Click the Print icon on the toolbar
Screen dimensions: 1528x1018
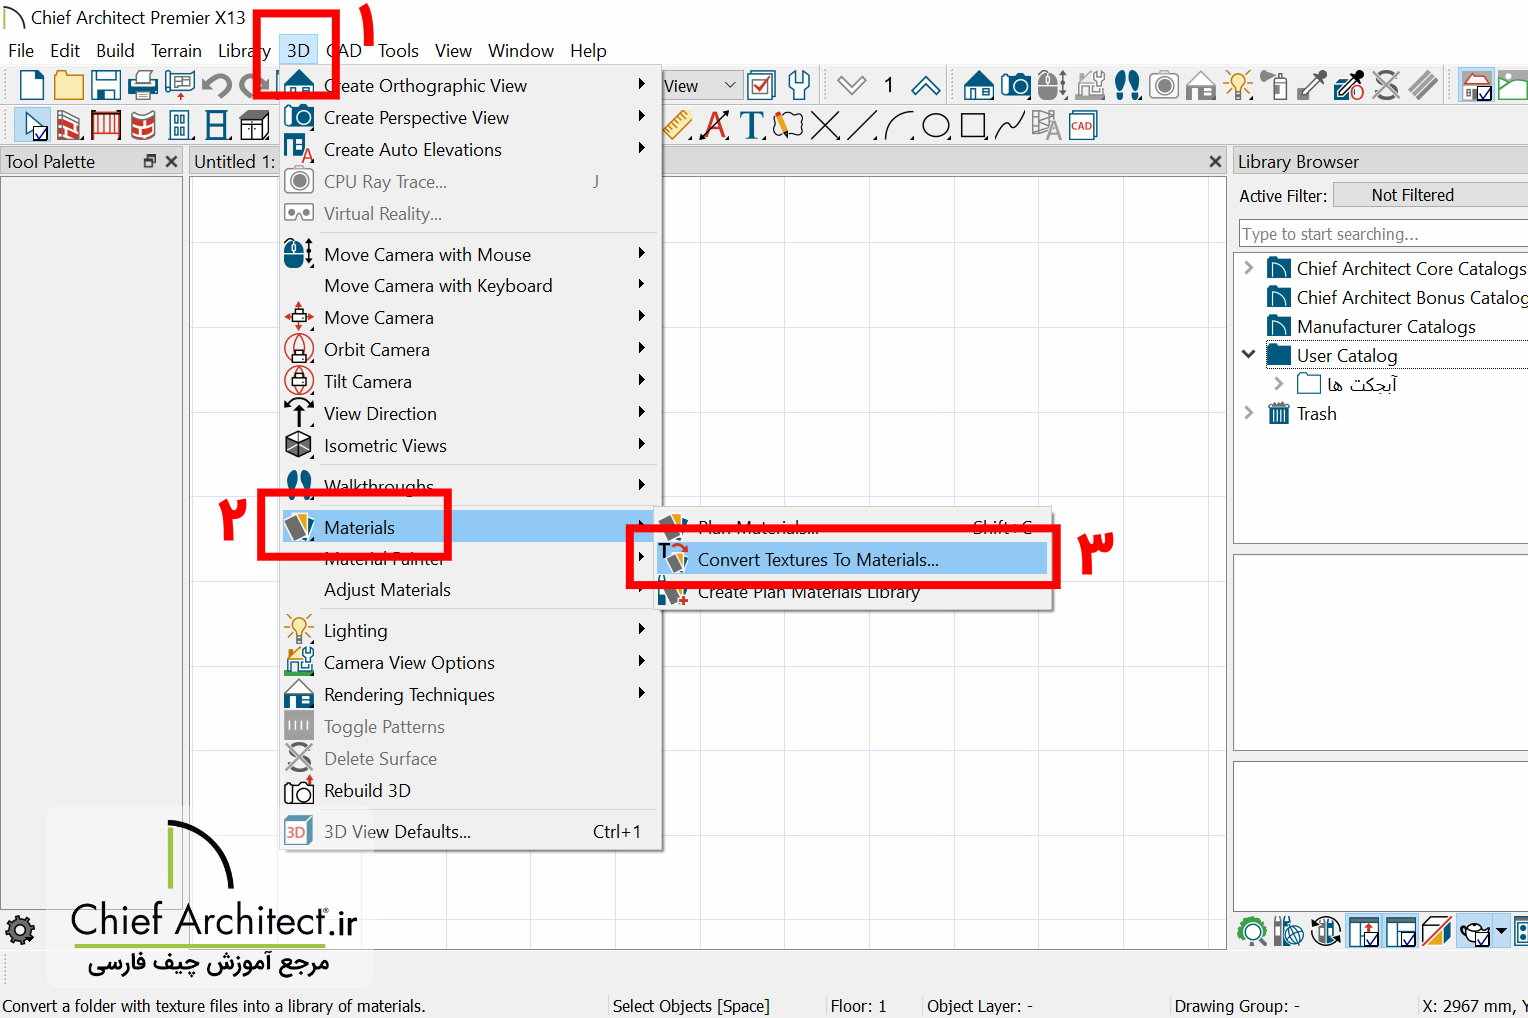click(143, 85)
